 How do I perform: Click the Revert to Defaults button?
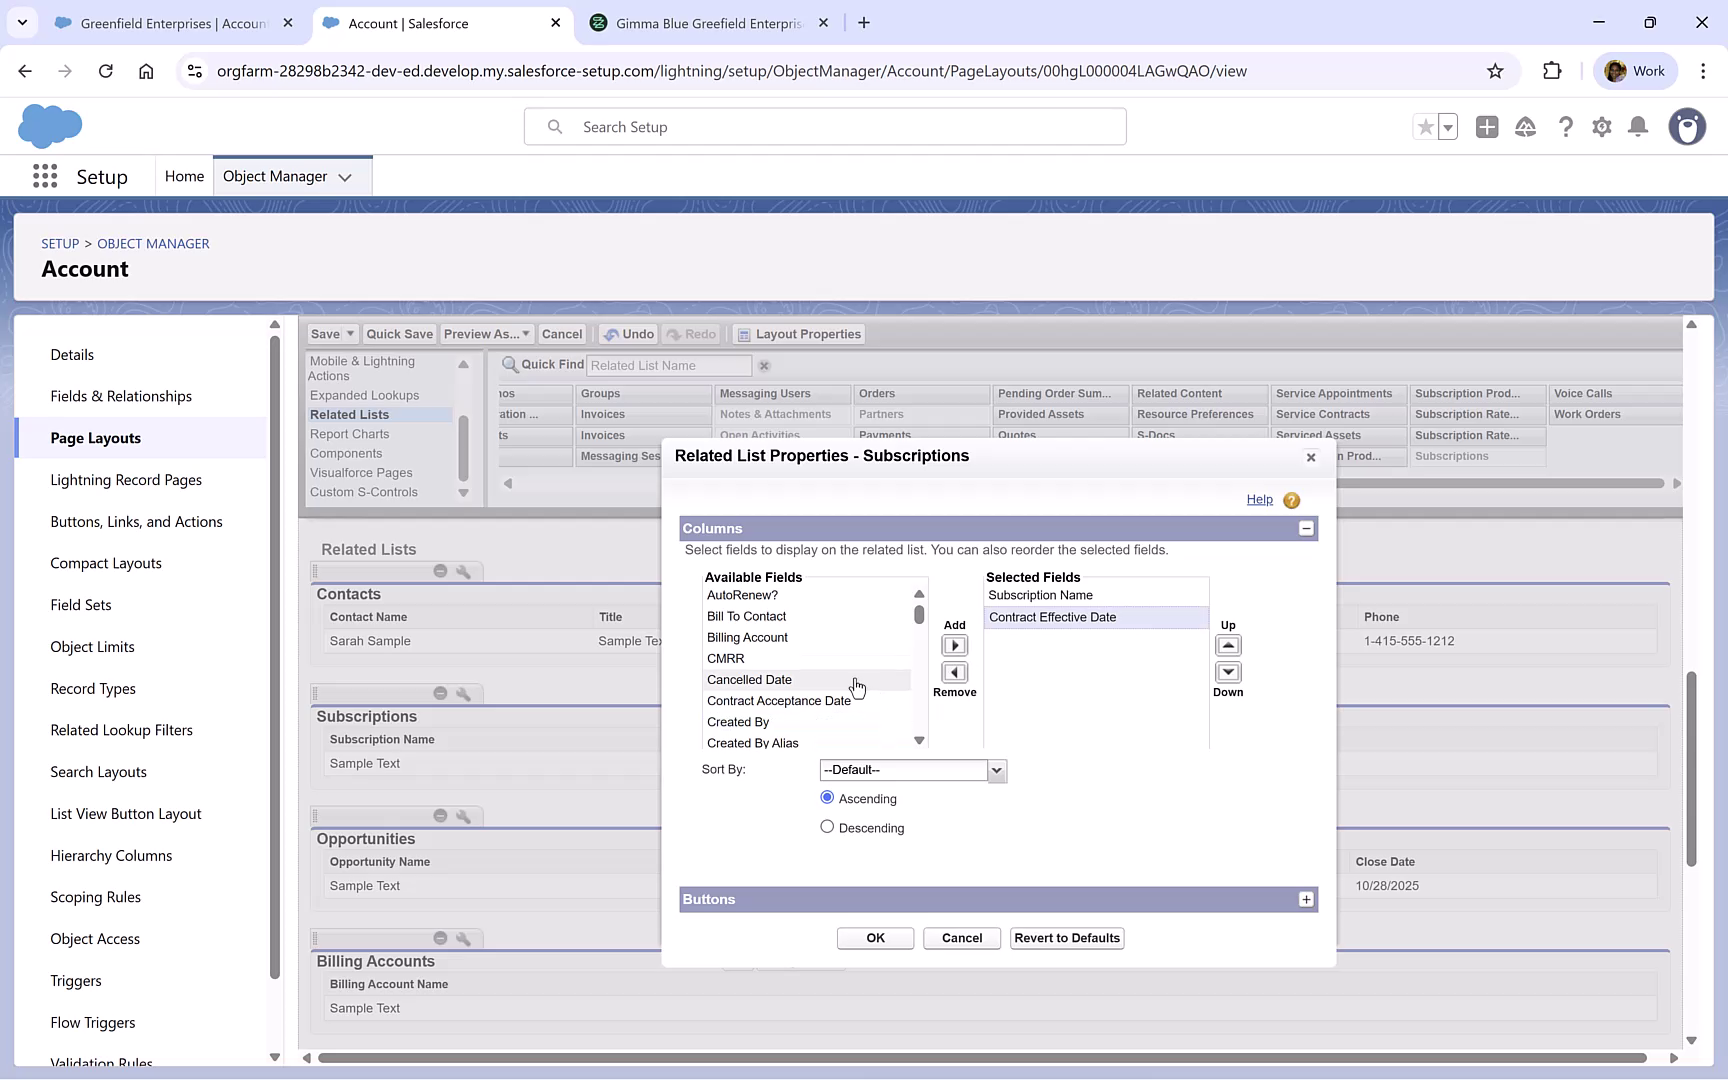1066,938
